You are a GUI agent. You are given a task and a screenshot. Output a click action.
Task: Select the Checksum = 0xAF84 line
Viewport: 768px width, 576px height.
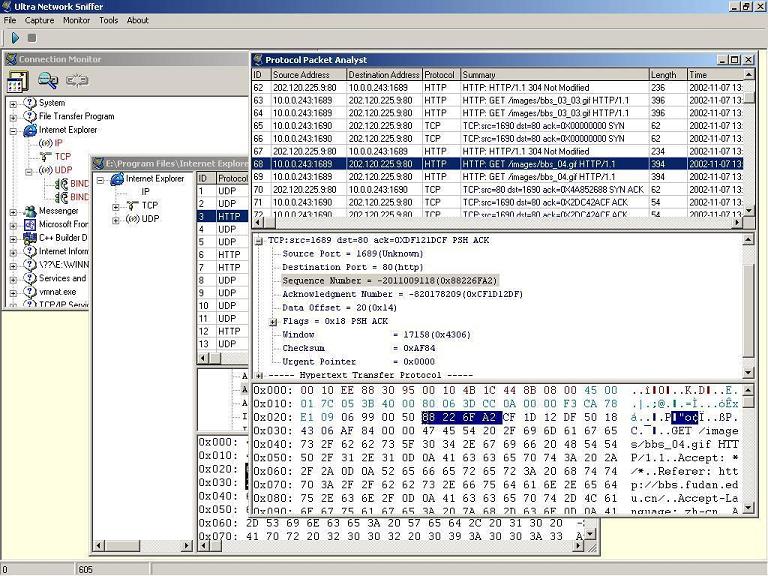coord(359,348)
